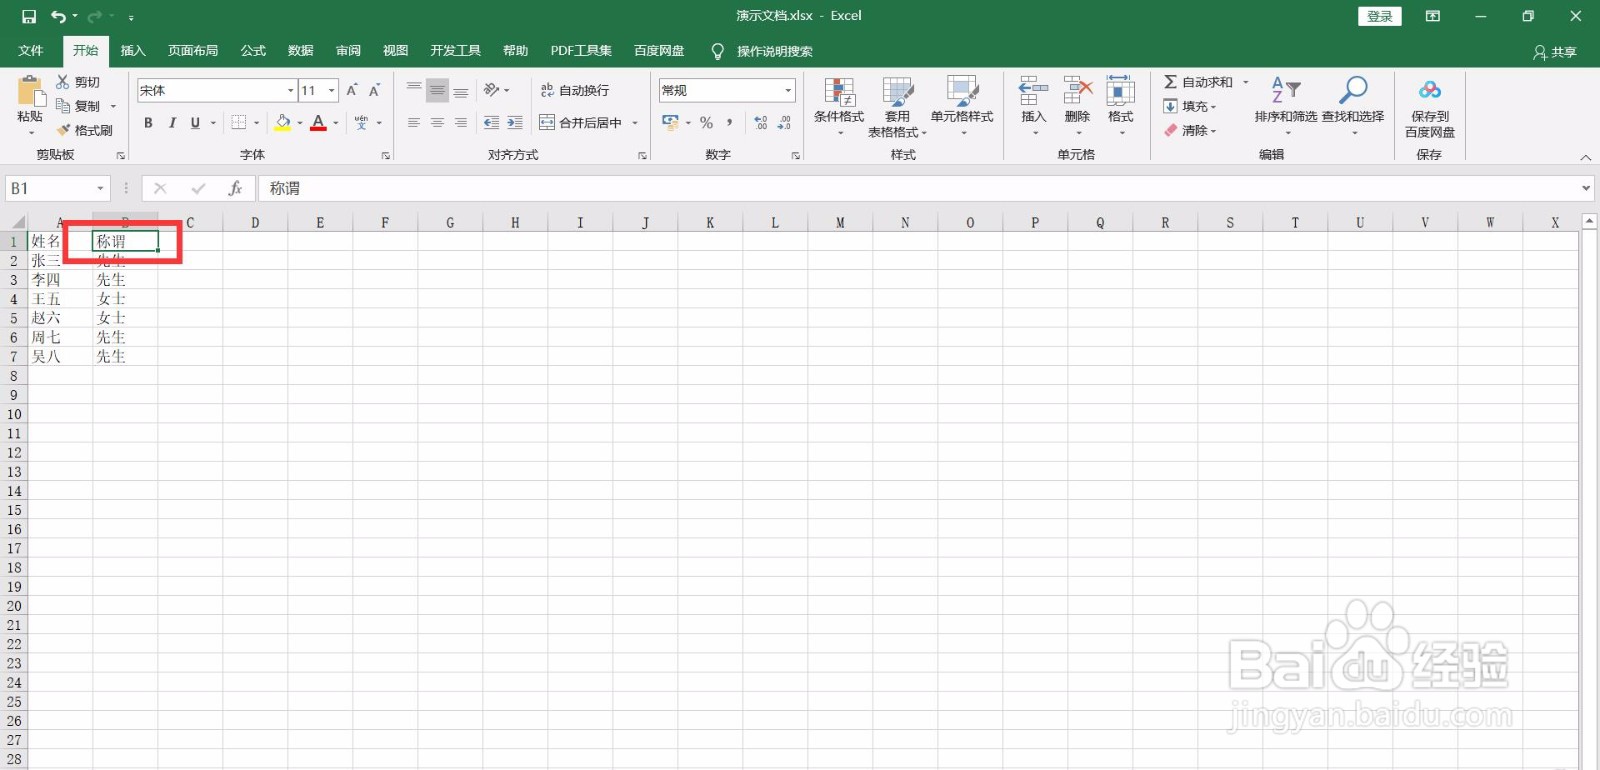This screenshot has height=770, width=1600.
Task: Click the Tell Me search (操作说明搜索)
Action: (762, 51)
